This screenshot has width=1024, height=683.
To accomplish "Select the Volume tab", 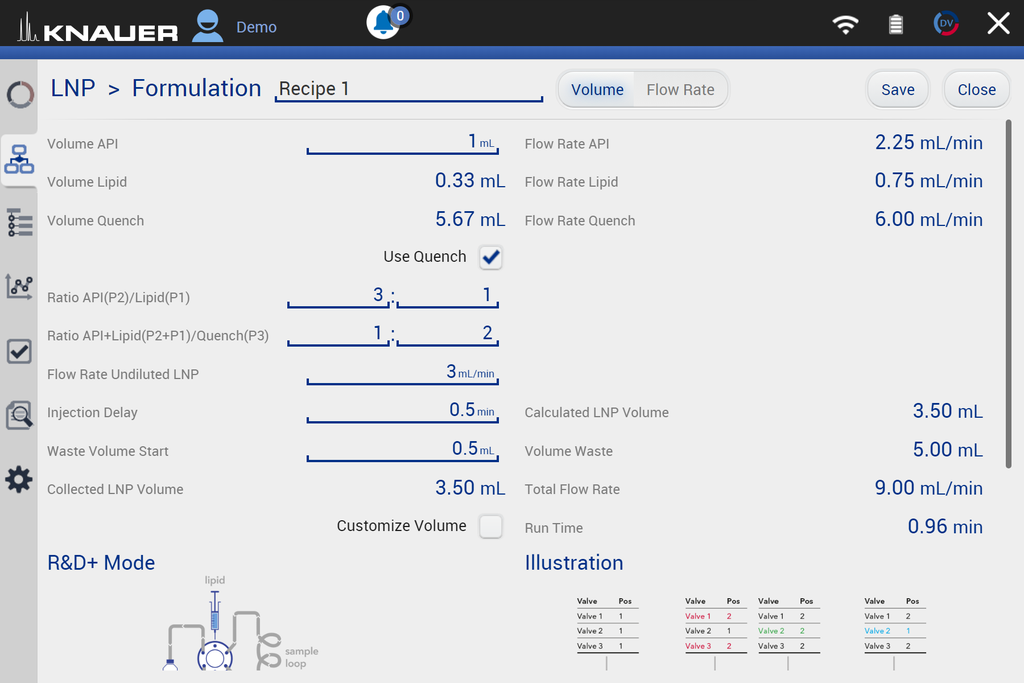I will click(597, 90).
